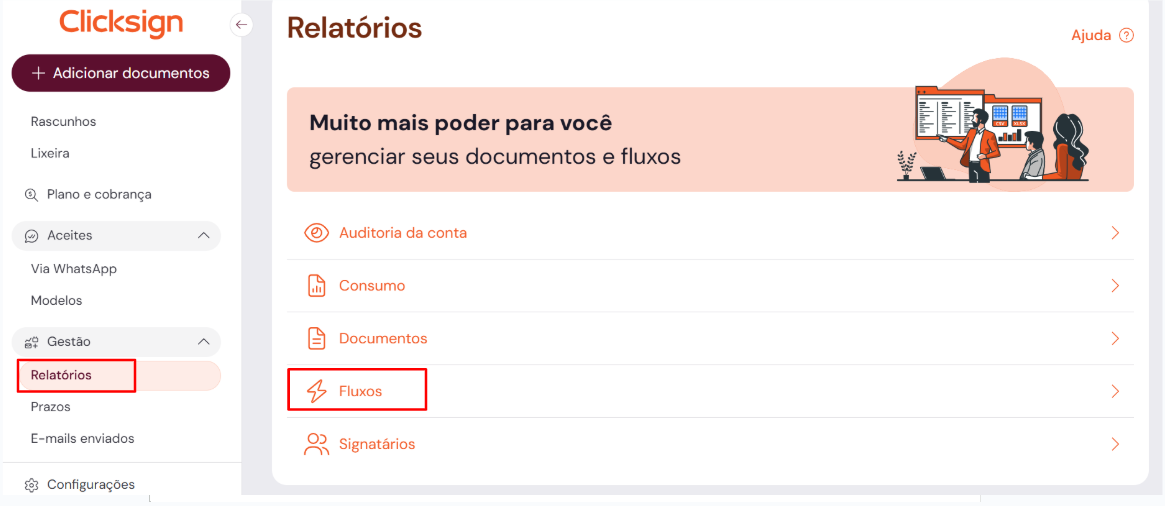Go to E-mails enviados
The height and width of the screenshot is (506, 1165).
click(82, 438)
